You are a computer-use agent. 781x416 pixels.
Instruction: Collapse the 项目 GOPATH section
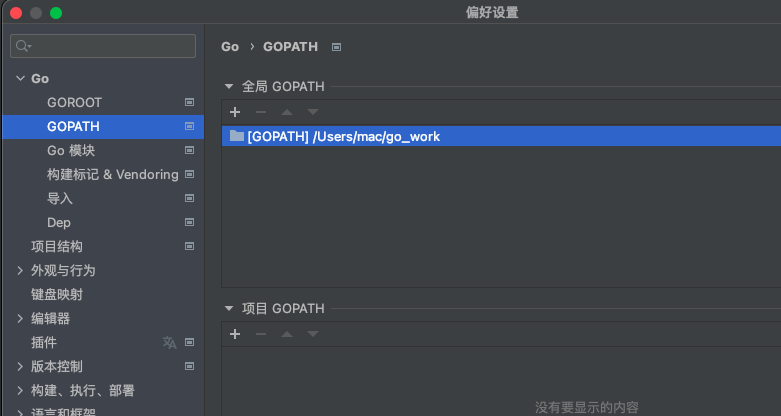(229, 308)
